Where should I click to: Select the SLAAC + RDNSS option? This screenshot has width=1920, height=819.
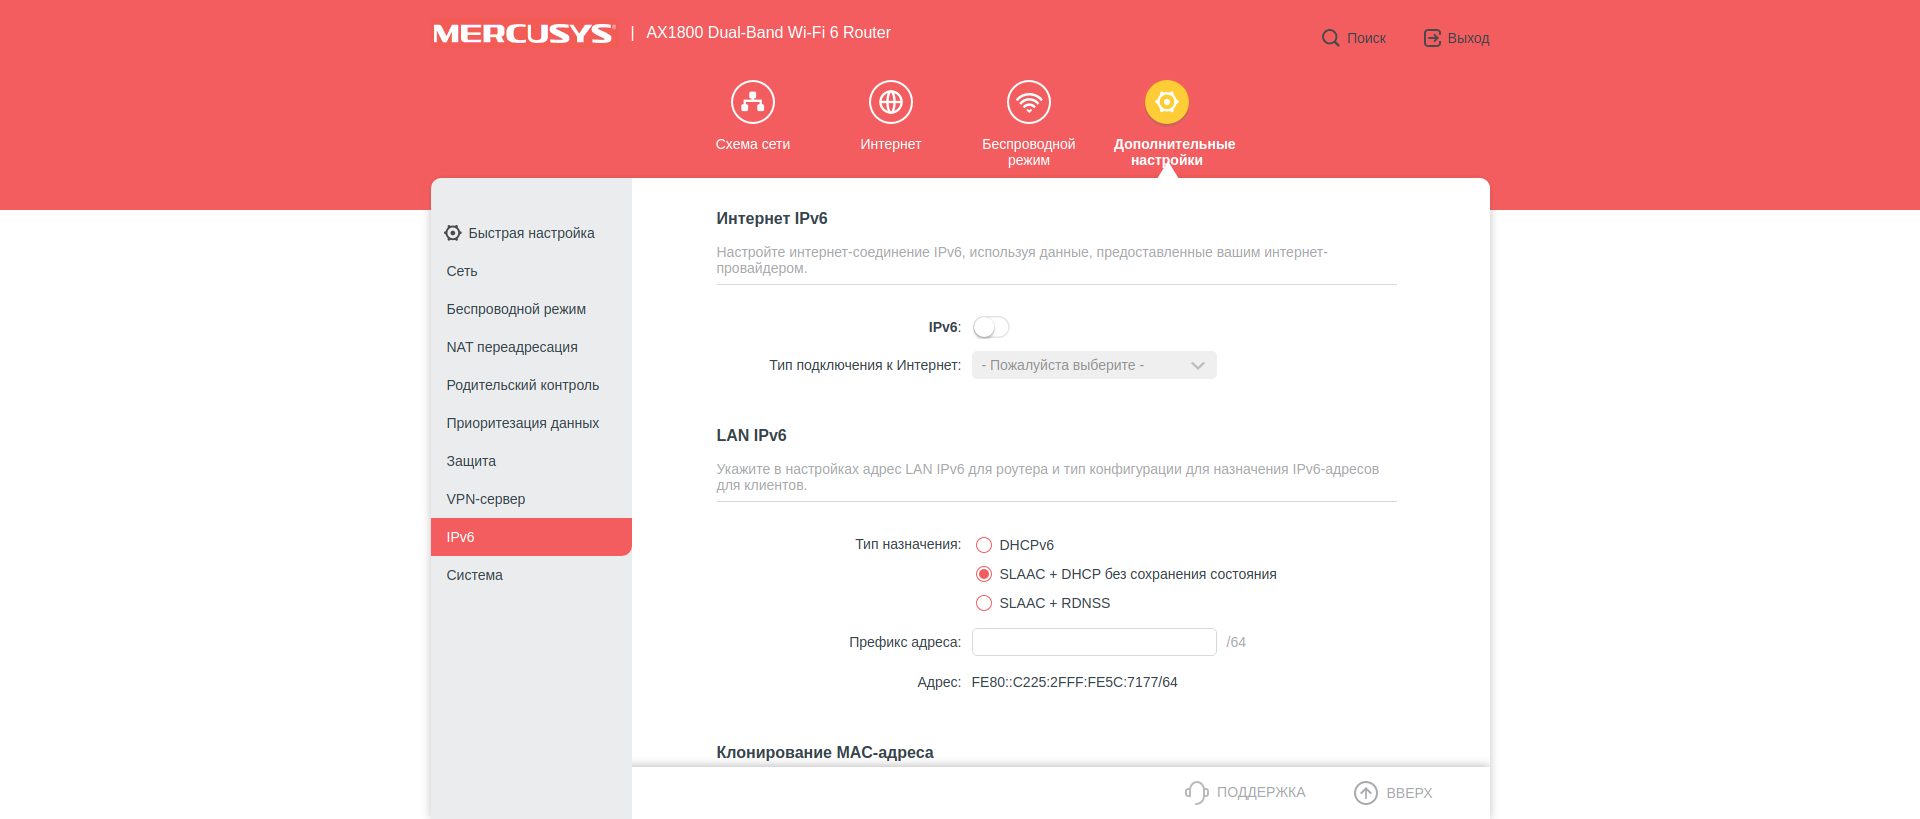point(984,603)
